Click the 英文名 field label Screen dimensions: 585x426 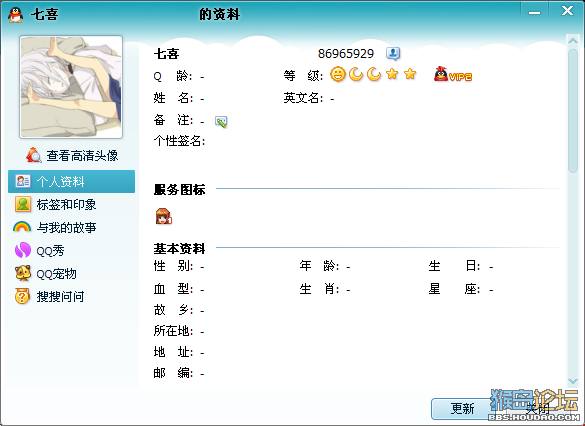303,98
